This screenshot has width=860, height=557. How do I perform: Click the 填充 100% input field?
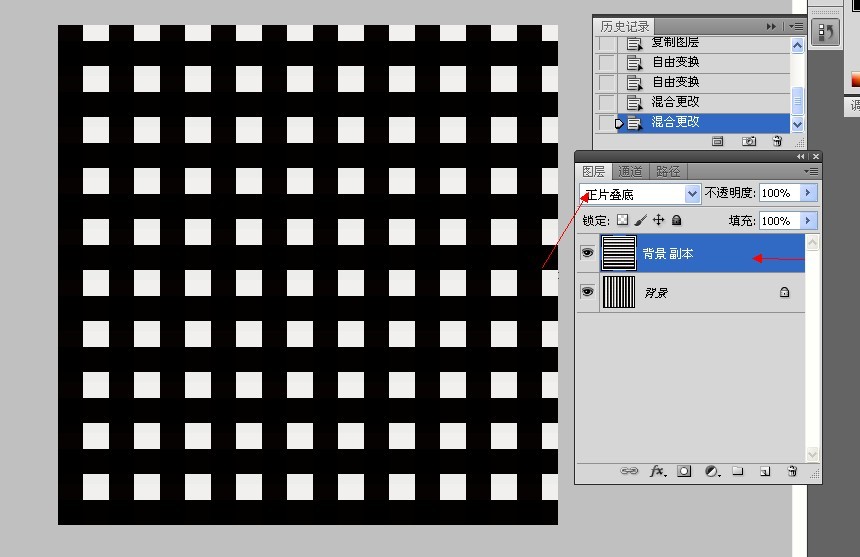coord(779,220)
